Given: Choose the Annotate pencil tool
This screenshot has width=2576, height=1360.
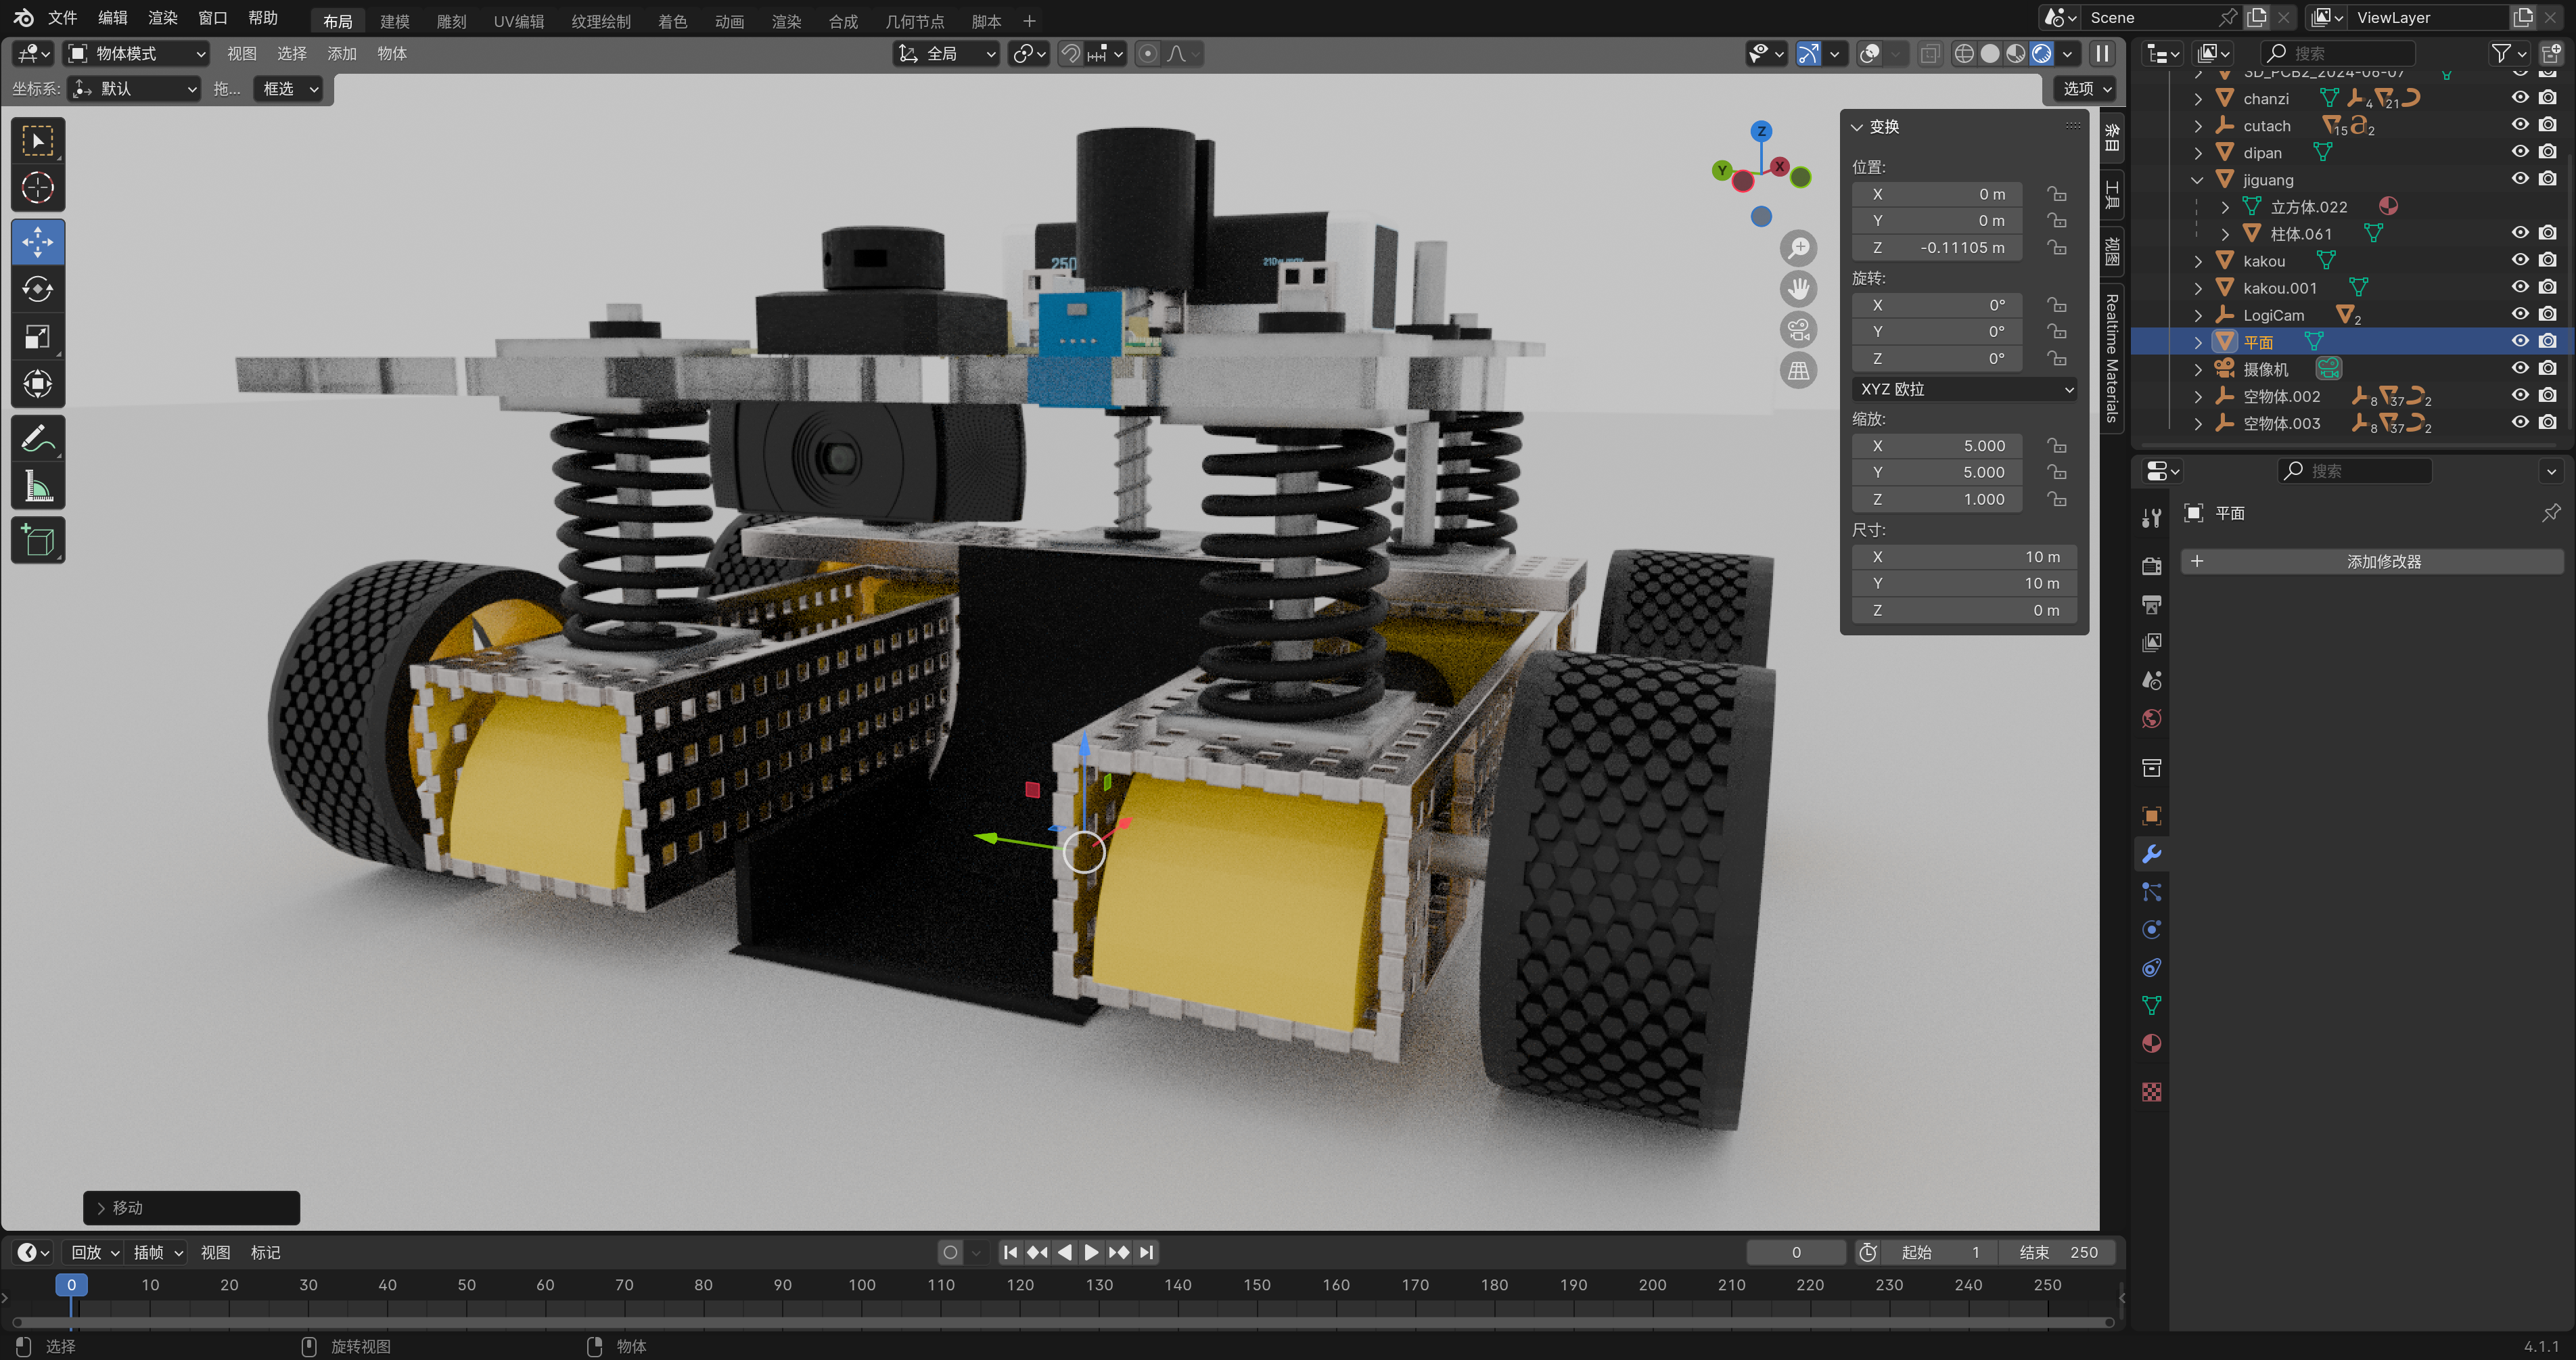Looking at the screenshot, I should pos(38,438).
